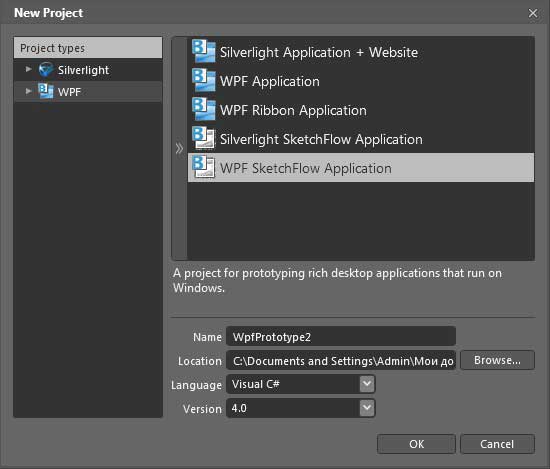Click the Cancel button
550x469 pixels.
[x=497, y=444]
